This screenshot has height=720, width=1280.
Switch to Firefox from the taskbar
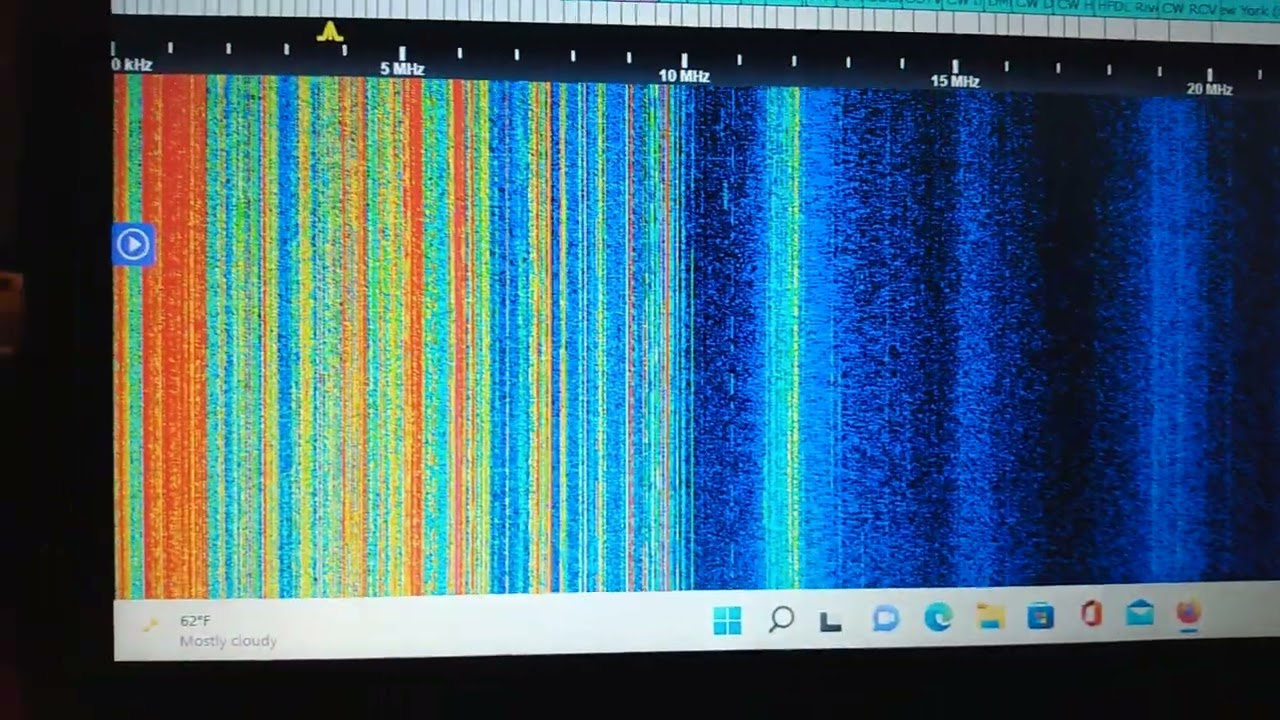(1188, 612)
